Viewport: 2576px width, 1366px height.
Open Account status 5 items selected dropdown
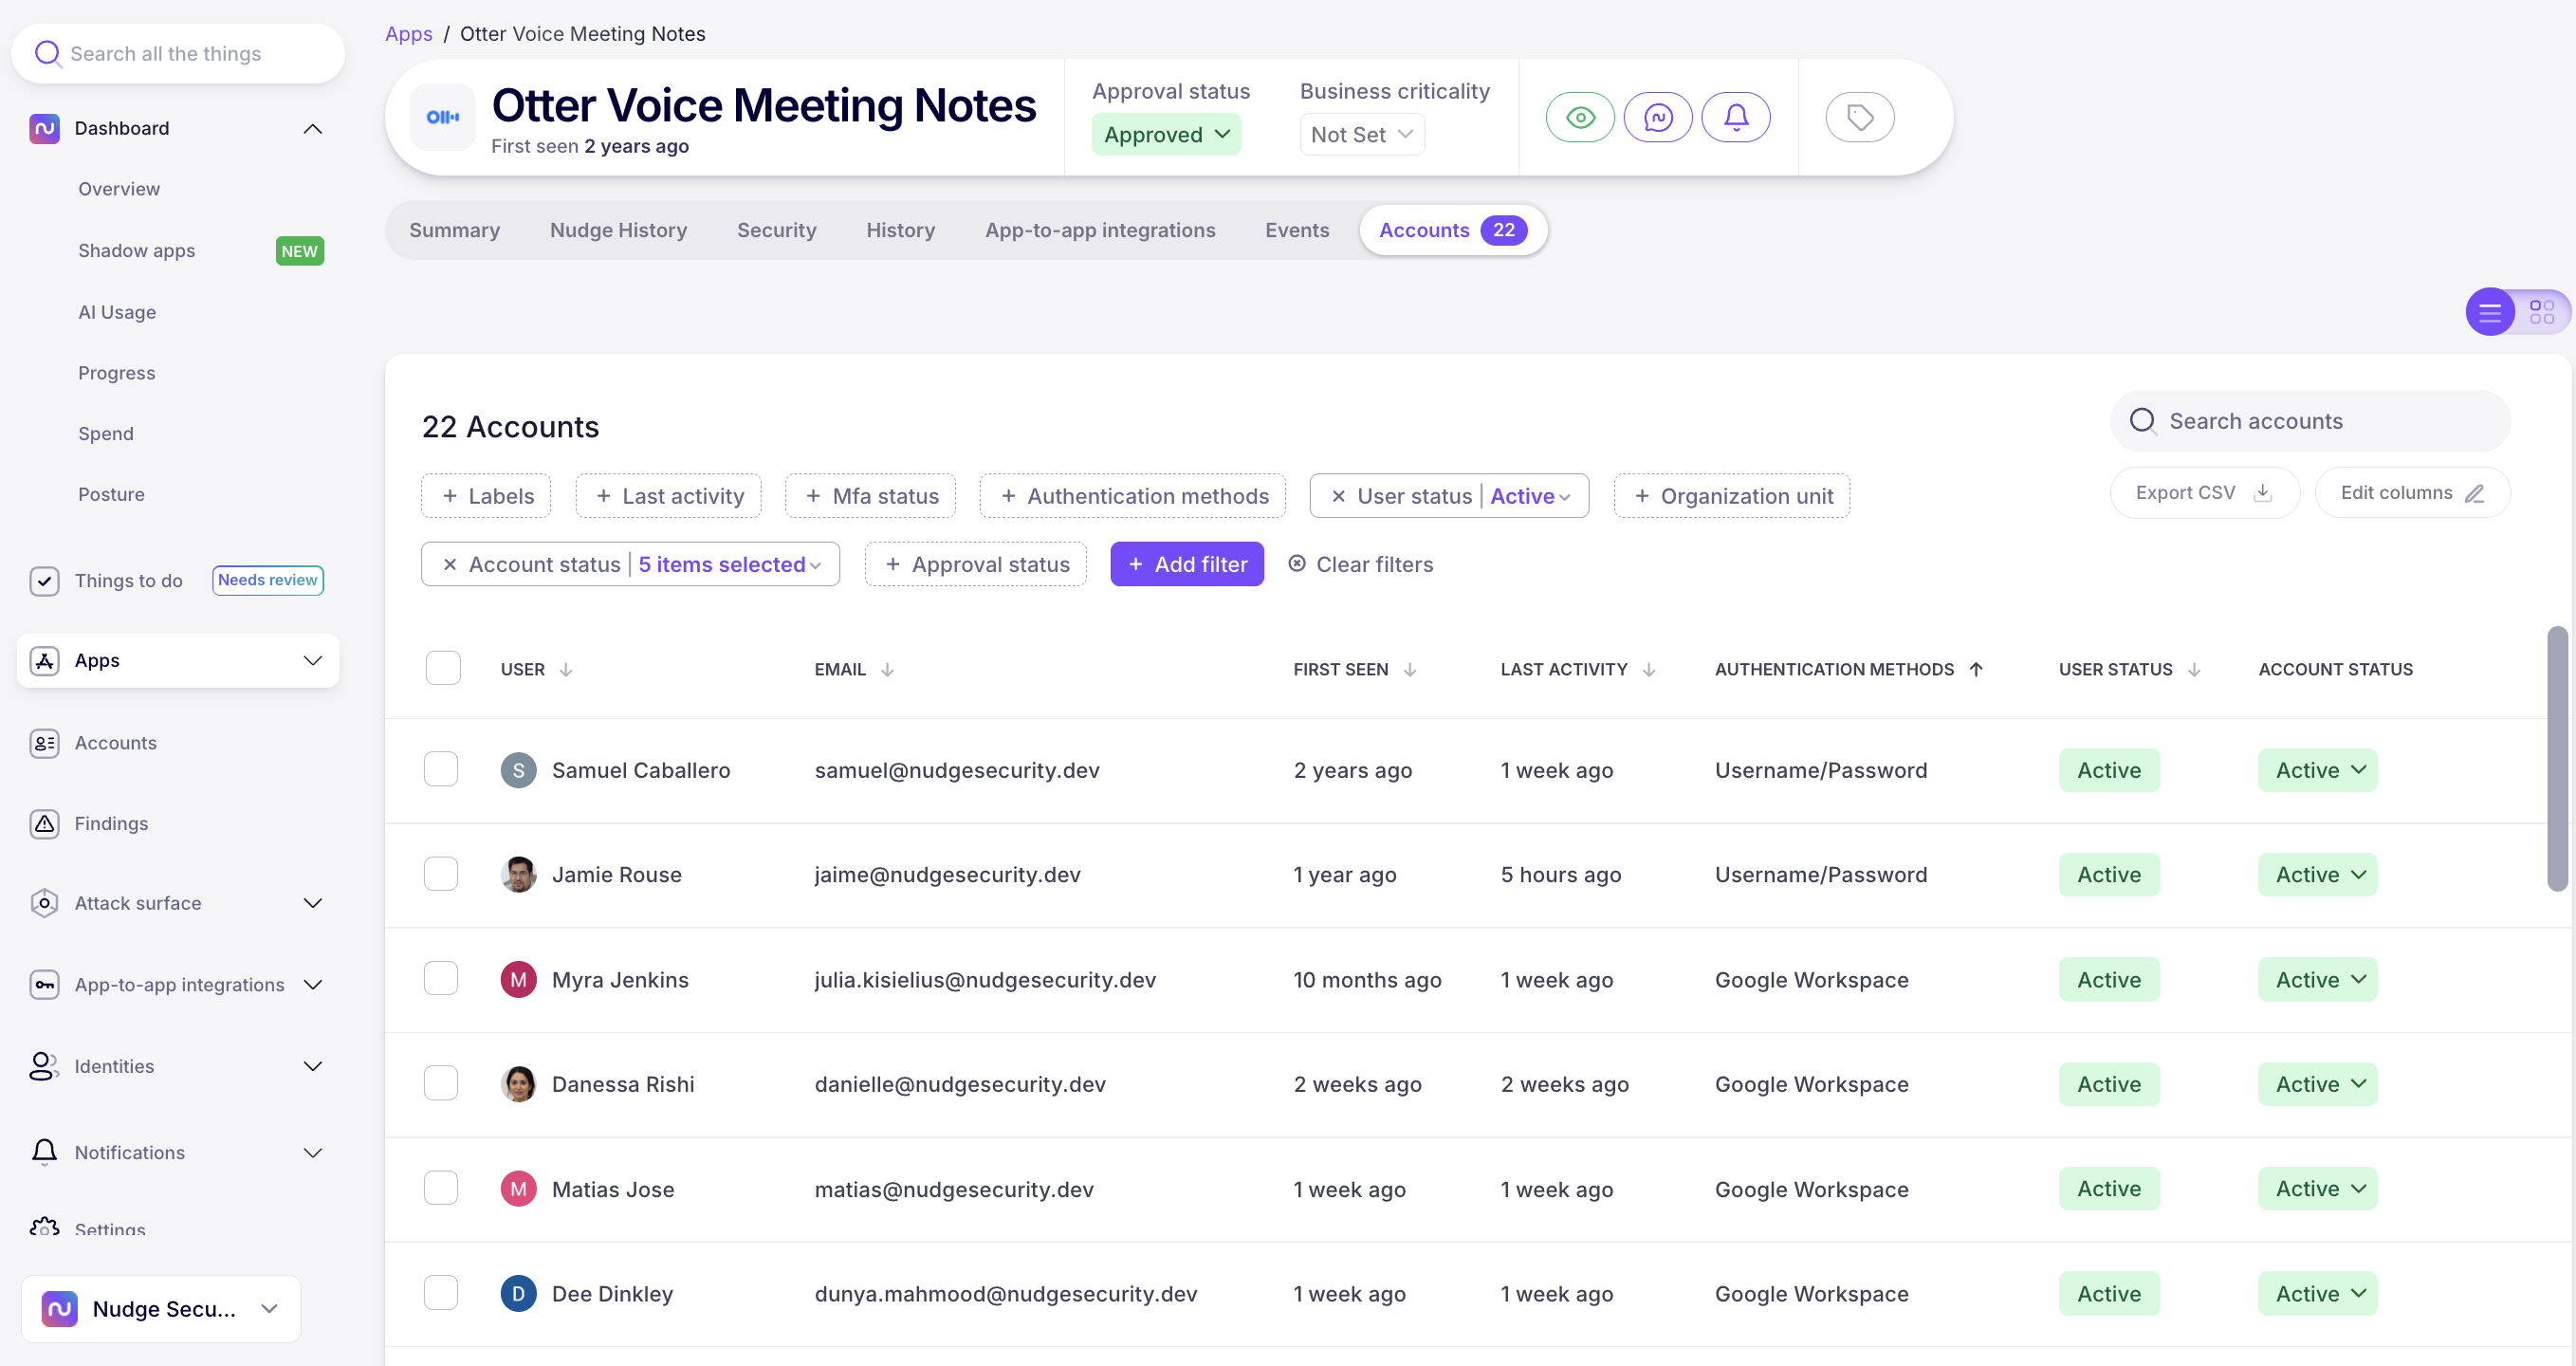point(729,565)
